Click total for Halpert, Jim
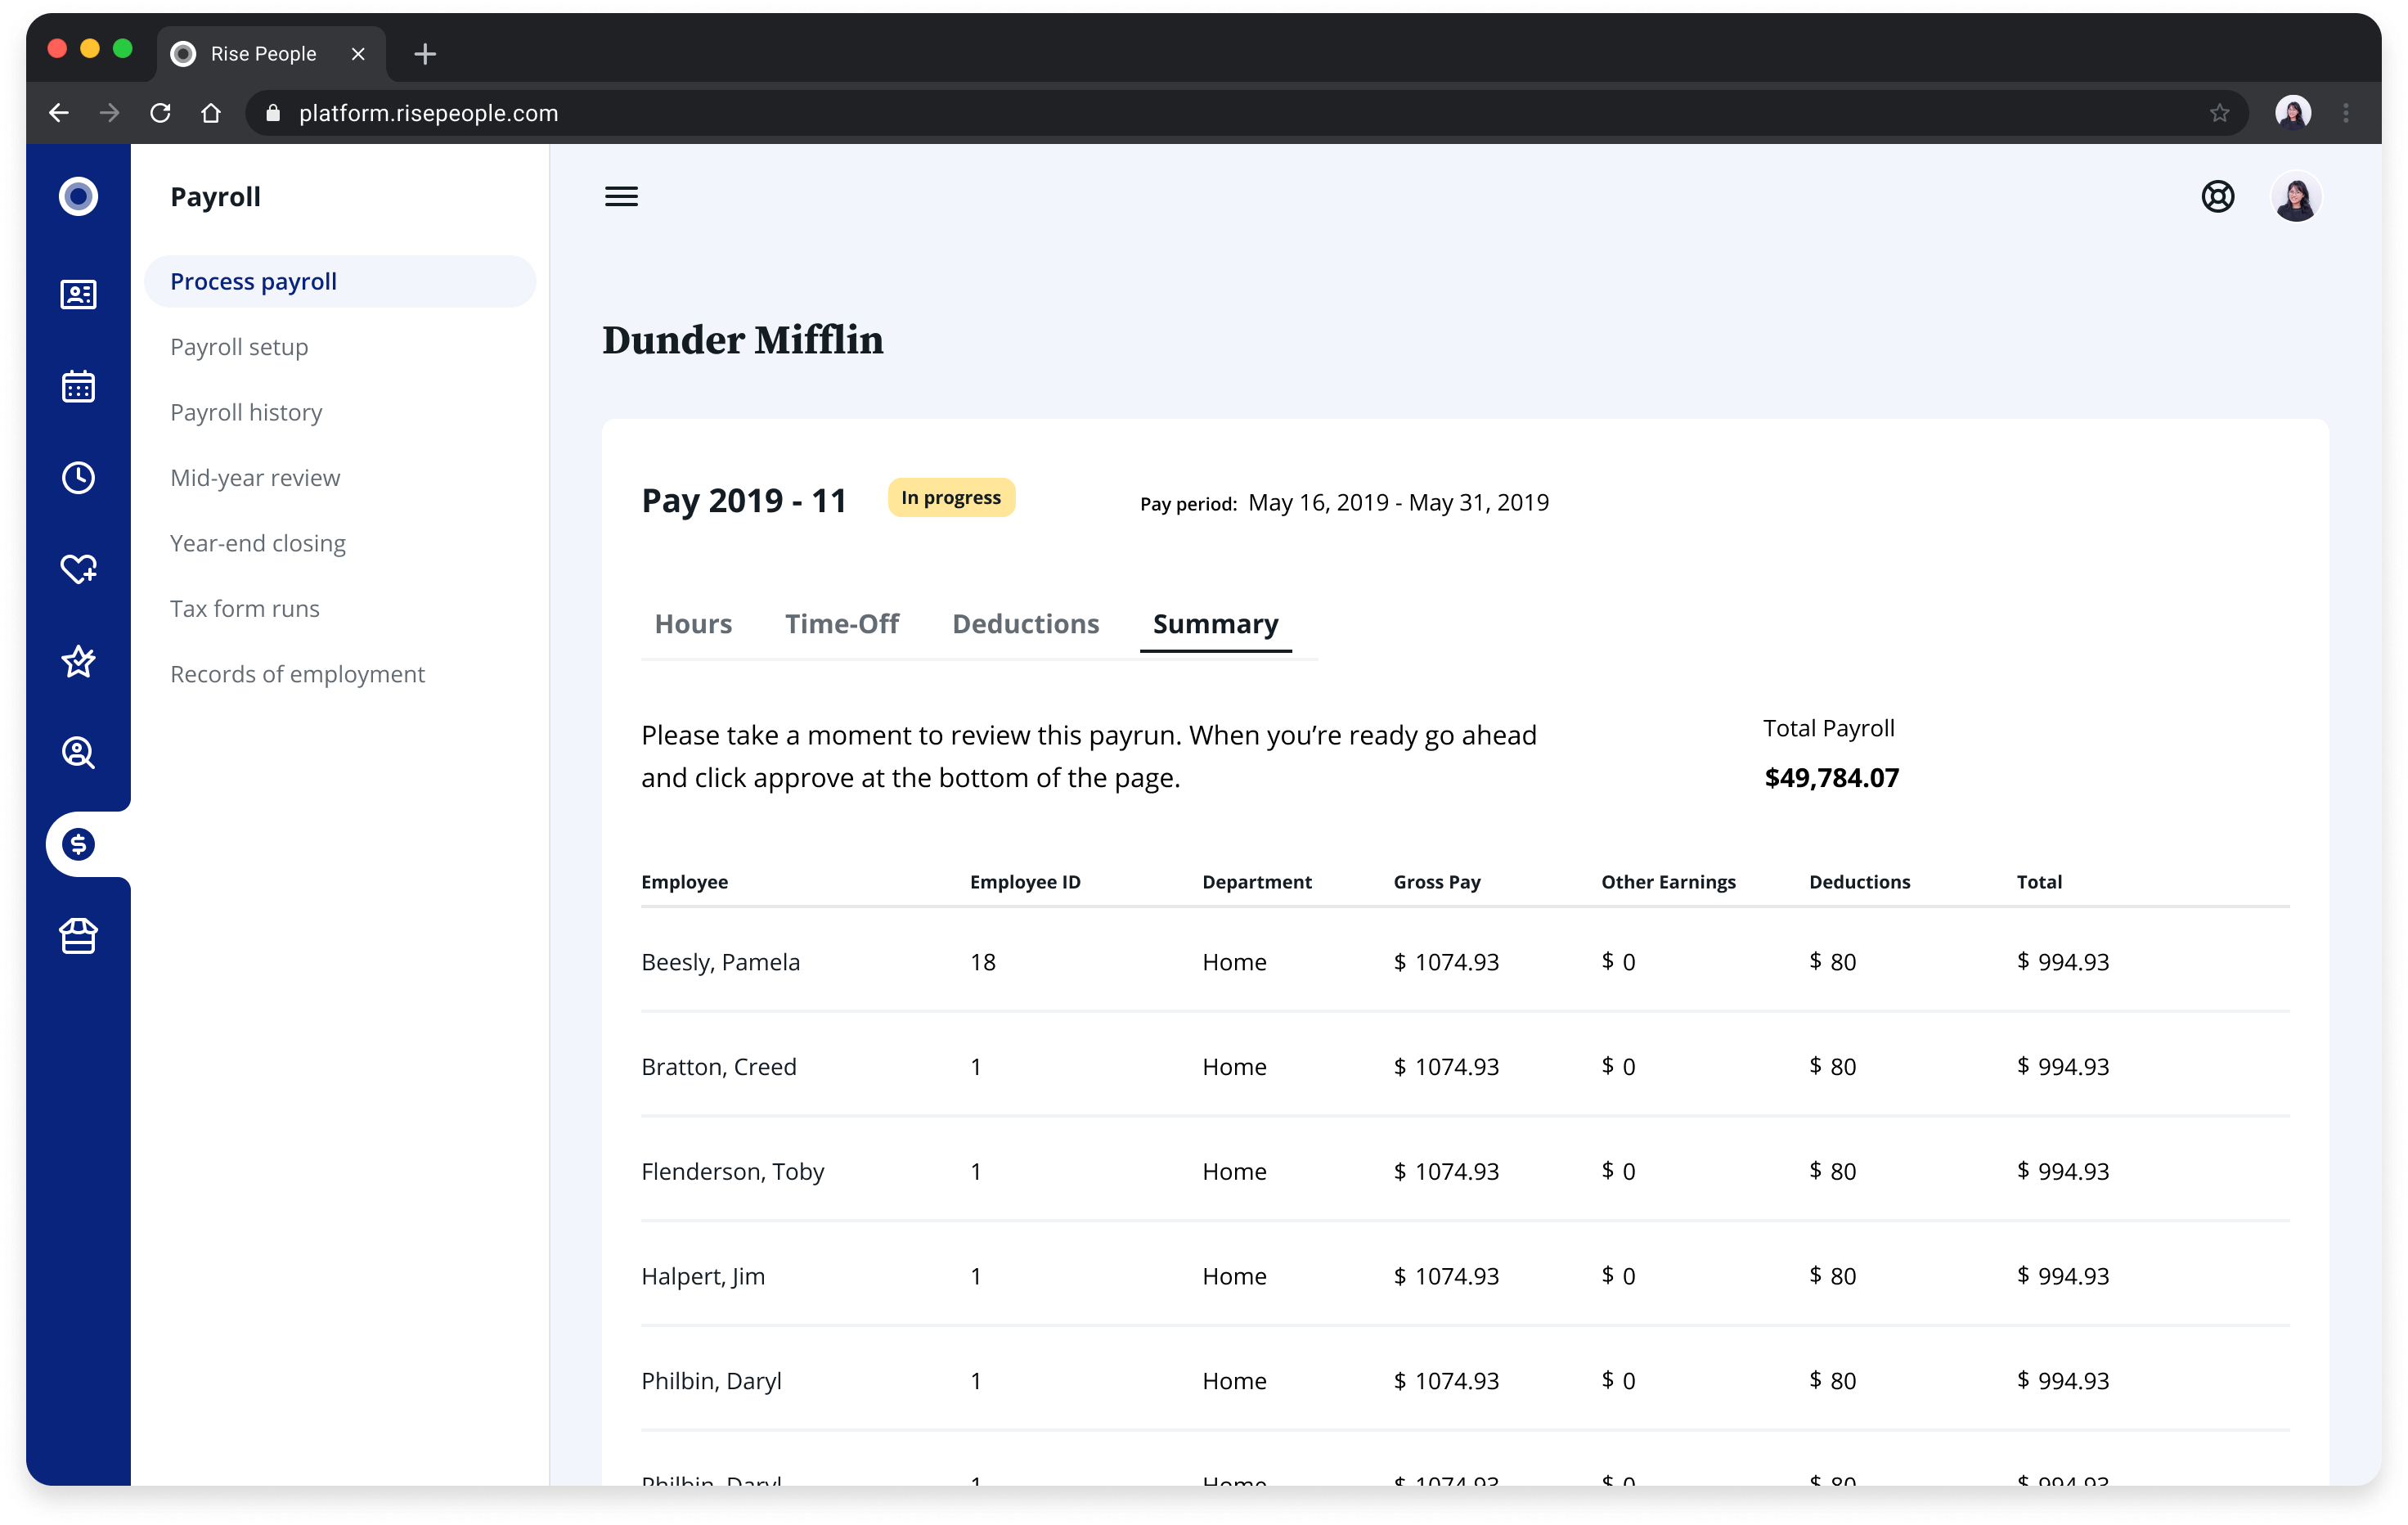The image size is (2408, 1525). click(x=2062, y=1276)
